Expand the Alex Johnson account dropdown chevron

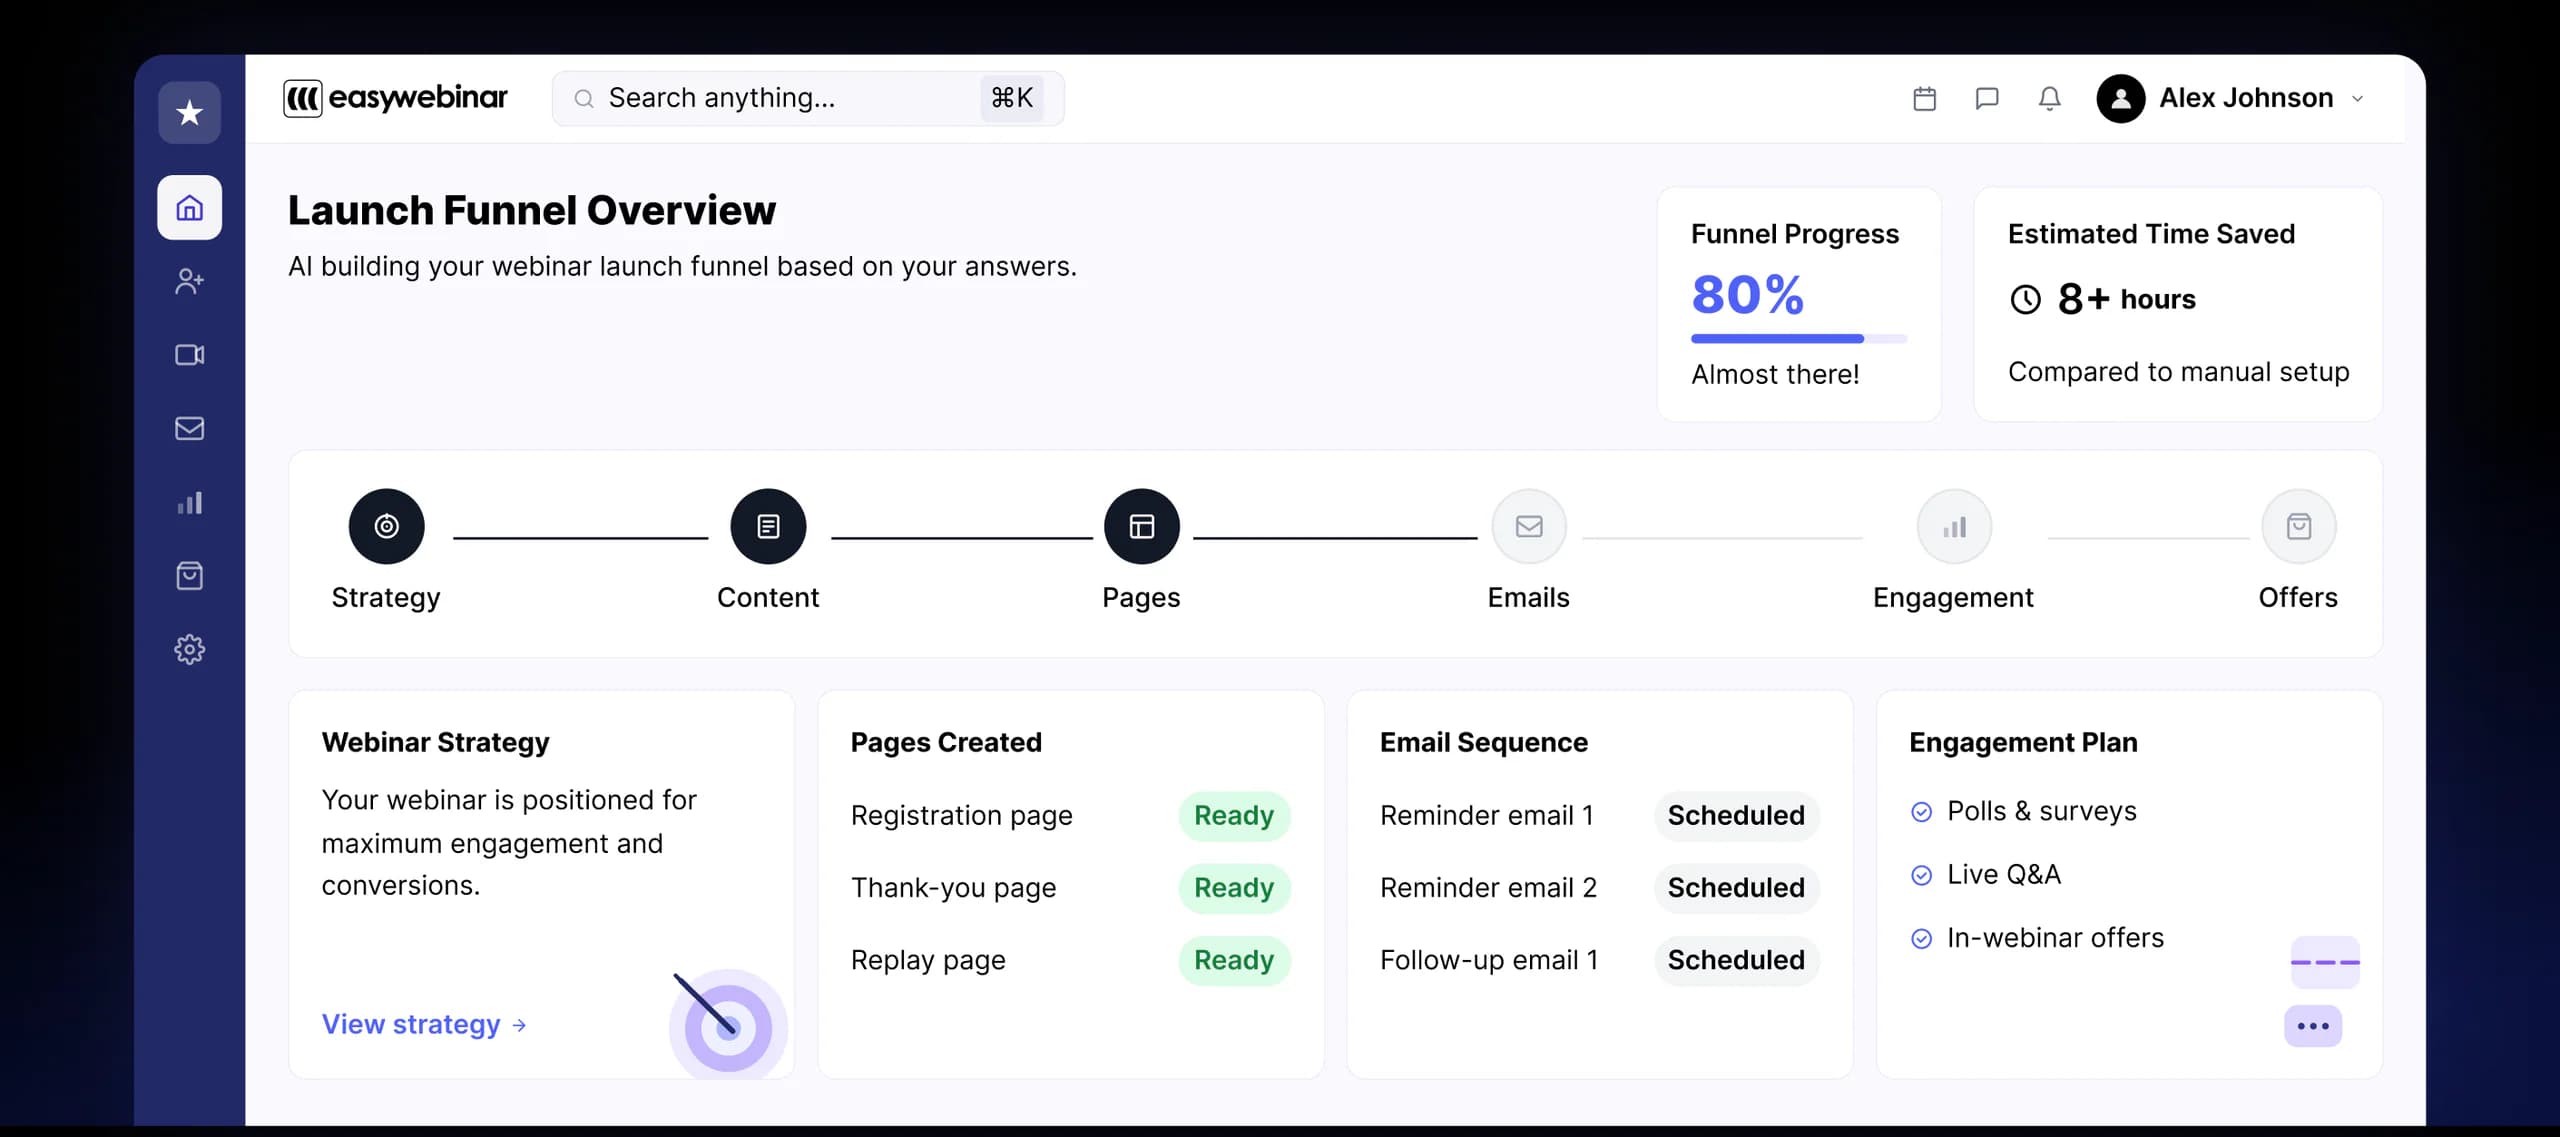click(2357, 99)
